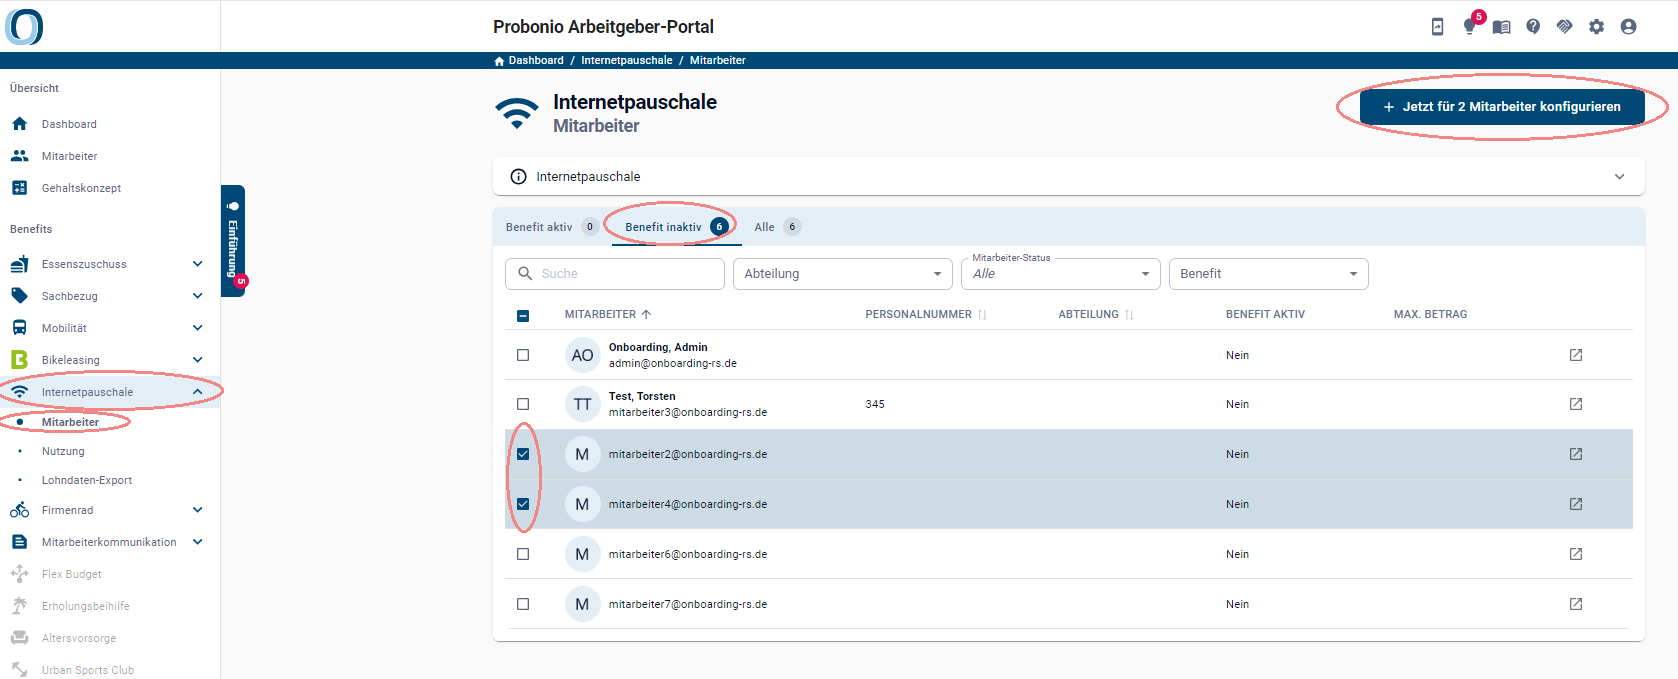The width and height of the screenshot is (1678, 679).
Task: Click the Bikeleasing sidebar icon
Action: pos(19,359)
